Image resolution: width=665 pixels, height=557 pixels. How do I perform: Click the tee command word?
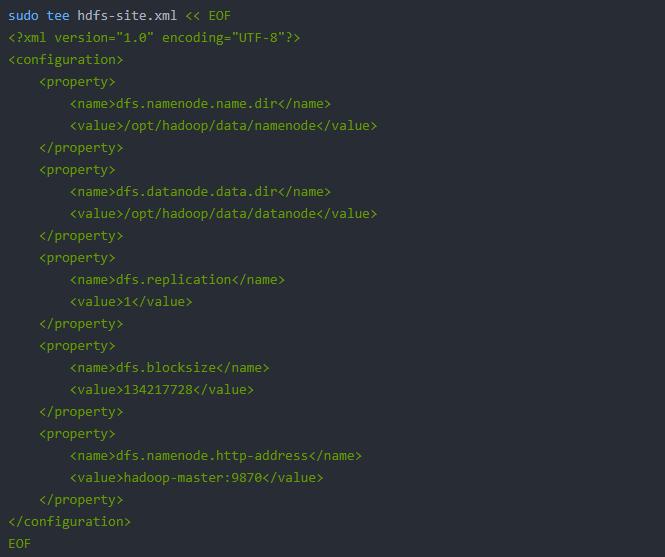pos(58,16)
